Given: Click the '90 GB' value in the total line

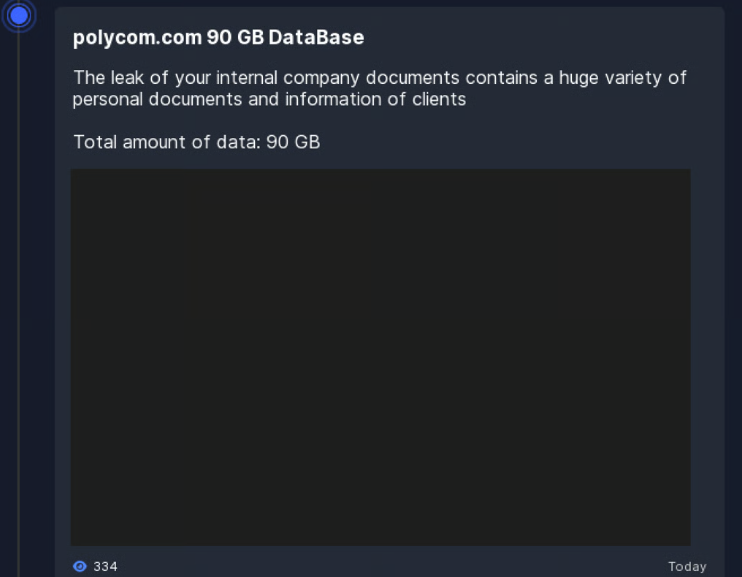Looking at the screenshot, I should coord(293,142).
